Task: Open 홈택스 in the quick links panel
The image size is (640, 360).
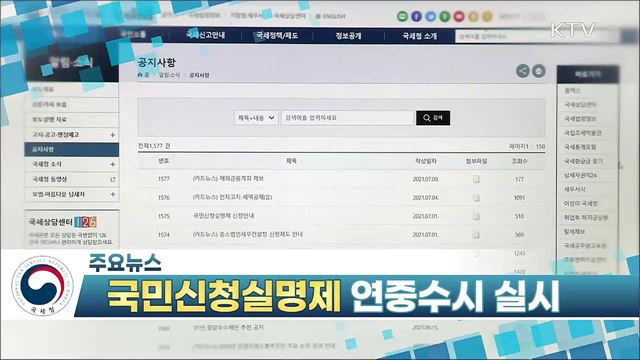Action: (572, 91)
